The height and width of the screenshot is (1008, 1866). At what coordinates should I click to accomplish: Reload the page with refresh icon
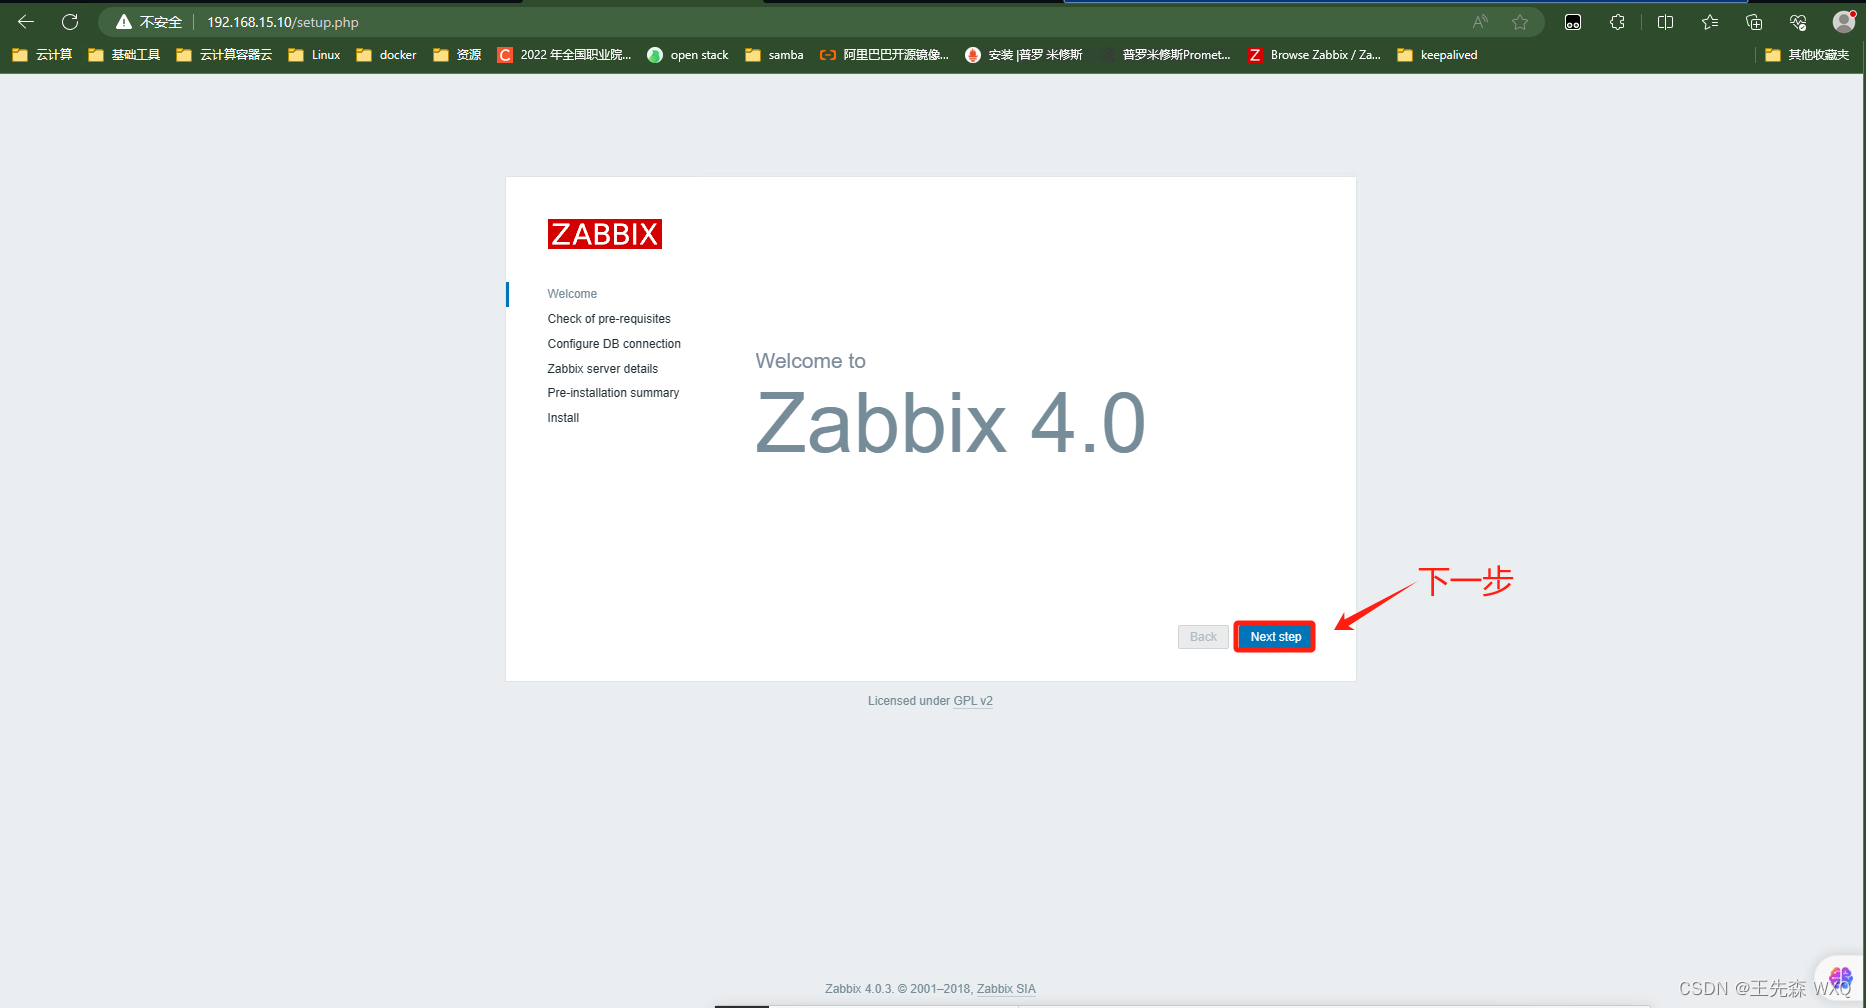(x=70, y=22)
